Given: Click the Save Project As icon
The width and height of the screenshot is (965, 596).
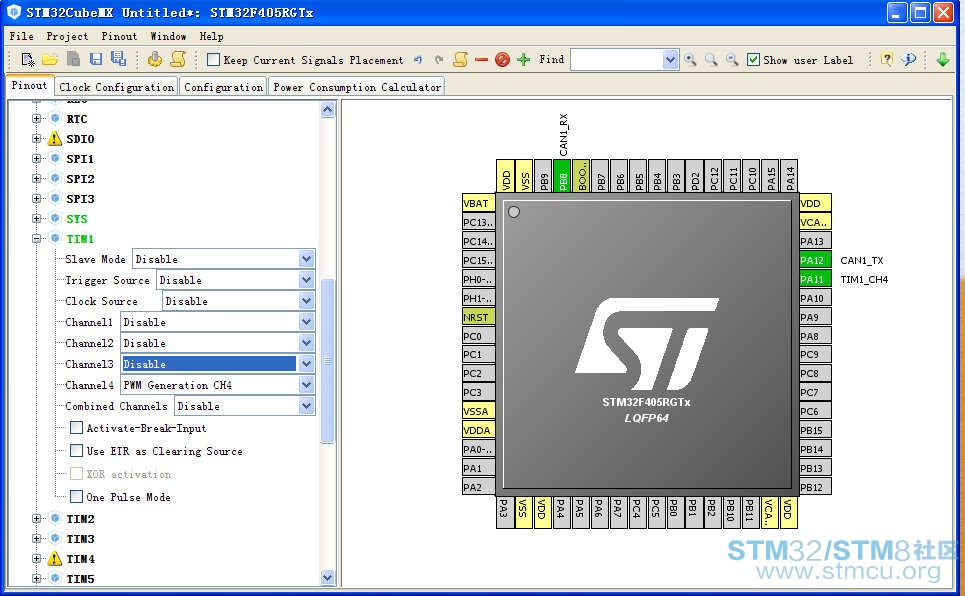Looking at the screenshot, I should 118,58.
